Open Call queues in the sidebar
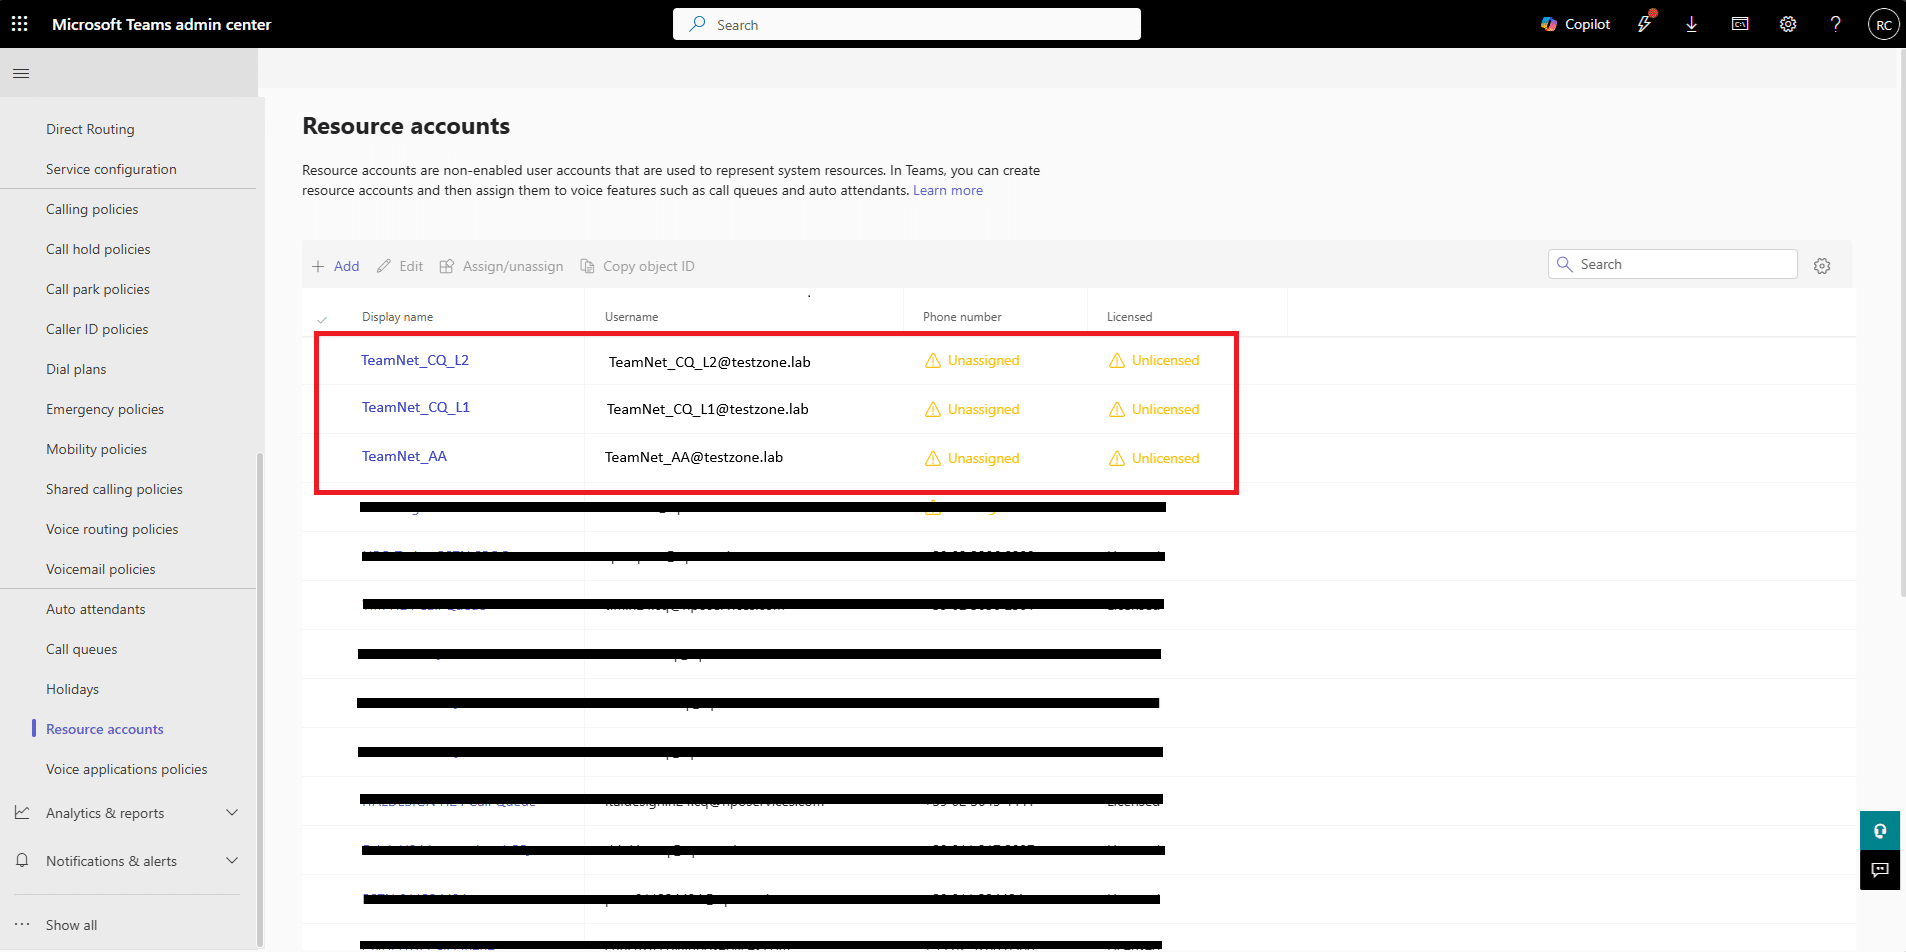The height and width of the screenshot is (952, 1906). pyautogui.click(x=81, y=649)
